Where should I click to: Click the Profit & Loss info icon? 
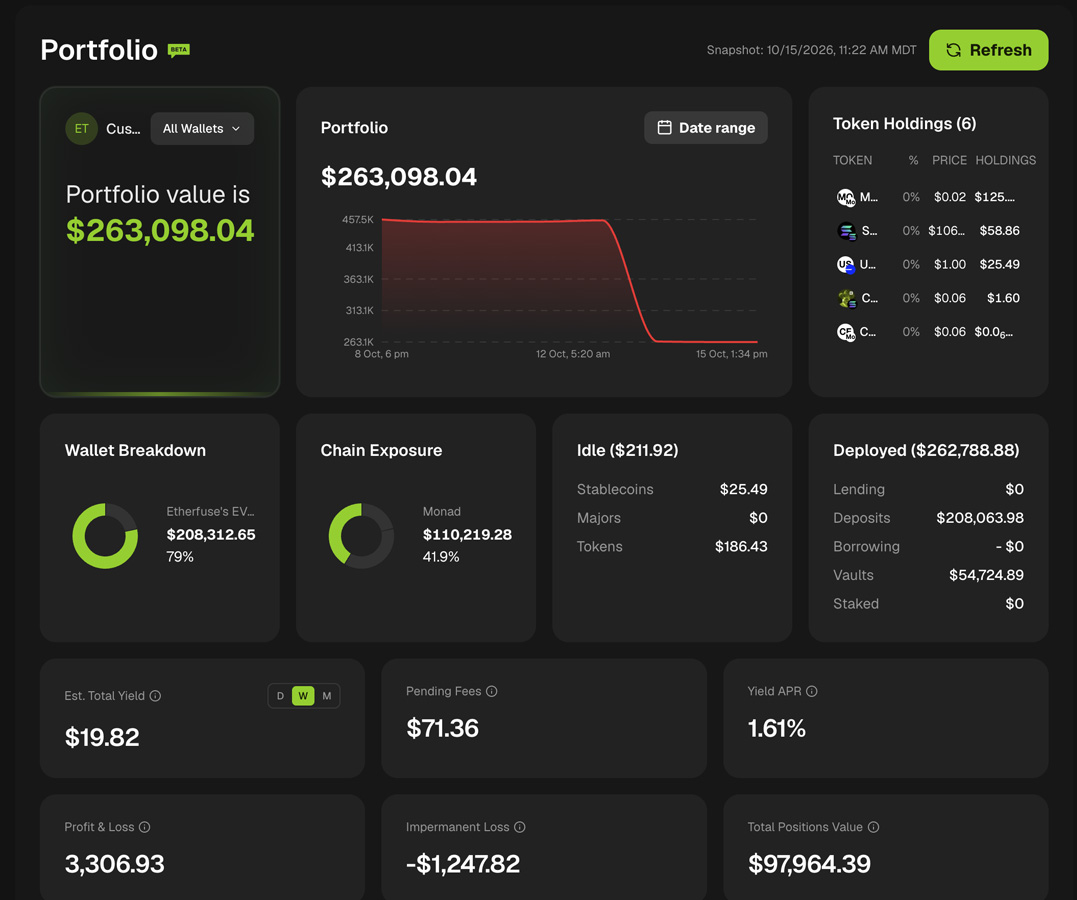pos(144,827)
